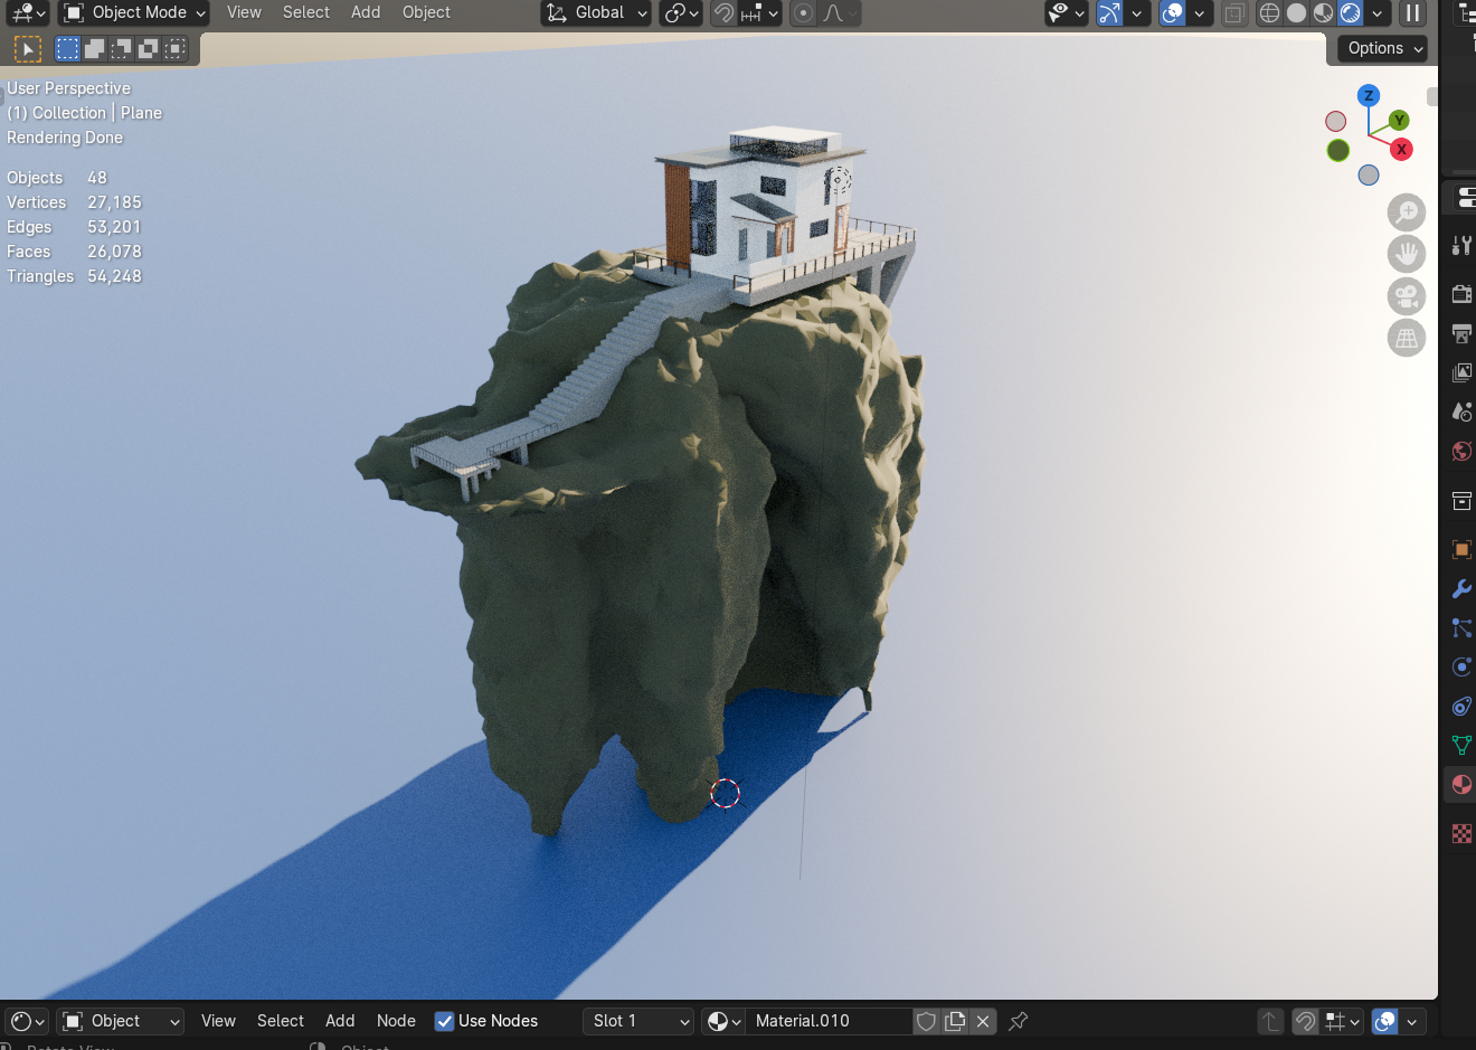
Task: Switch perspective/orthographic with grid gizmo
Action: (x=1406, y=338)
